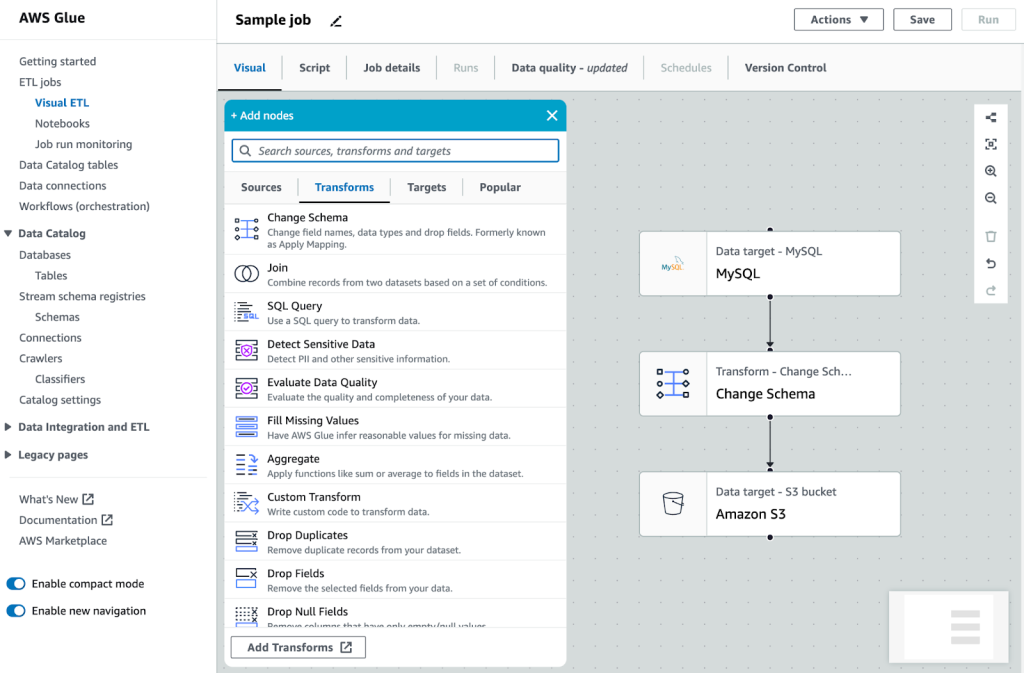Zoom out on the canvas
The image size is (1024, 673).
(991, 198)
